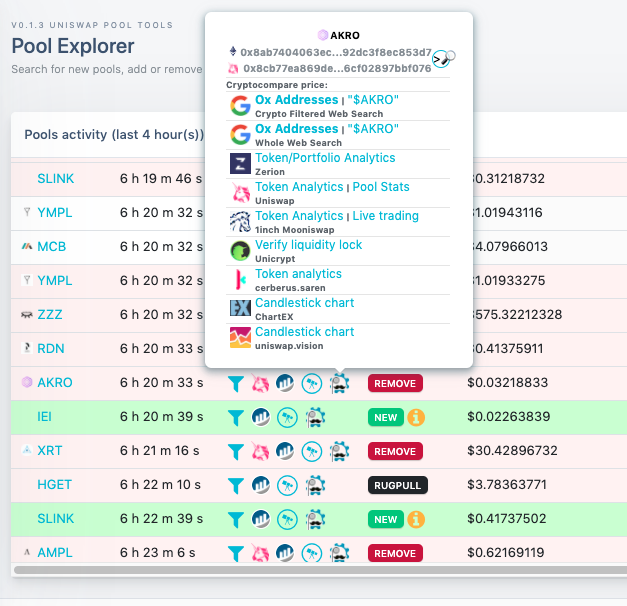627x606 pixels.
Task: Click the chart stats icon in AKRO row
Action: pos(285,383)
